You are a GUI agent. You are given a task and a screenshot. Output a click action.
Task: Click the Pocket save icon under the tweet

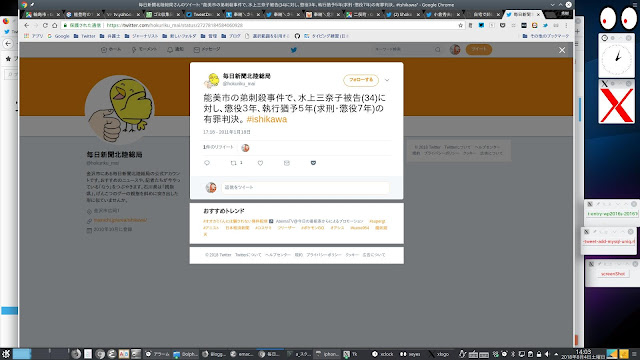313,163
